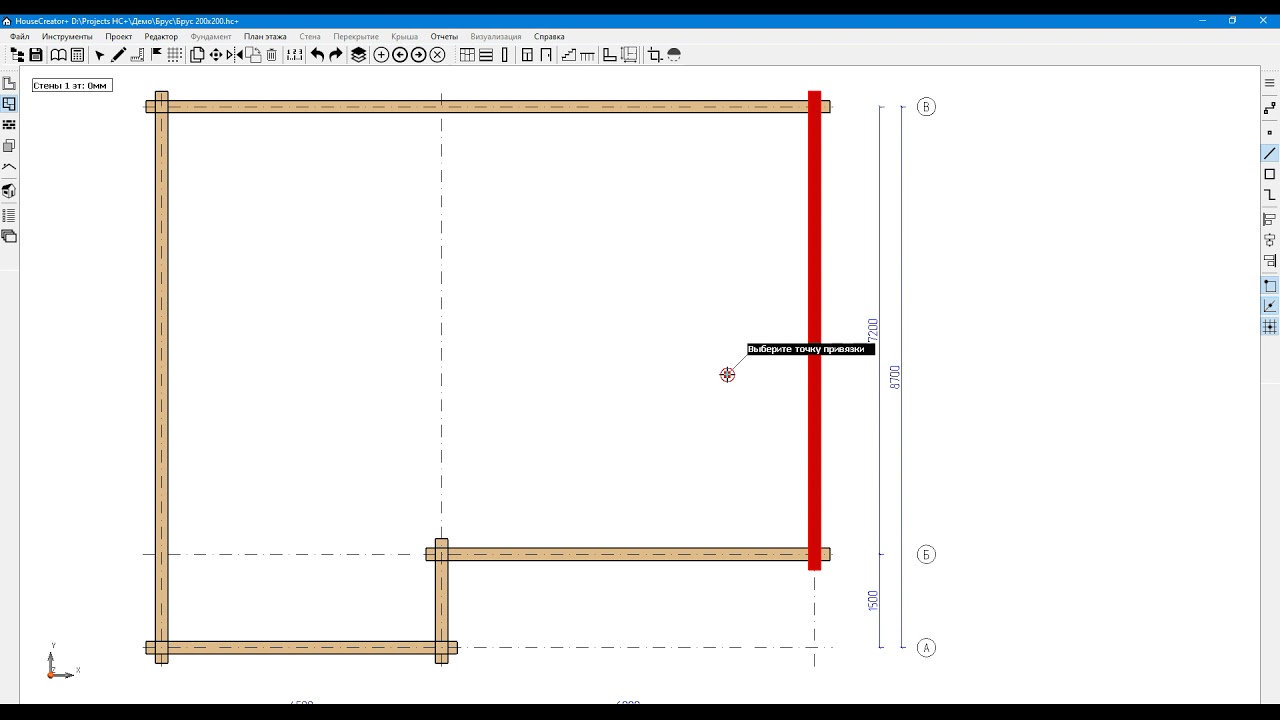Toggle floor plan mode in left sidebar
The height and width of the screenshot is (720, 1280).
pos(9,104)
